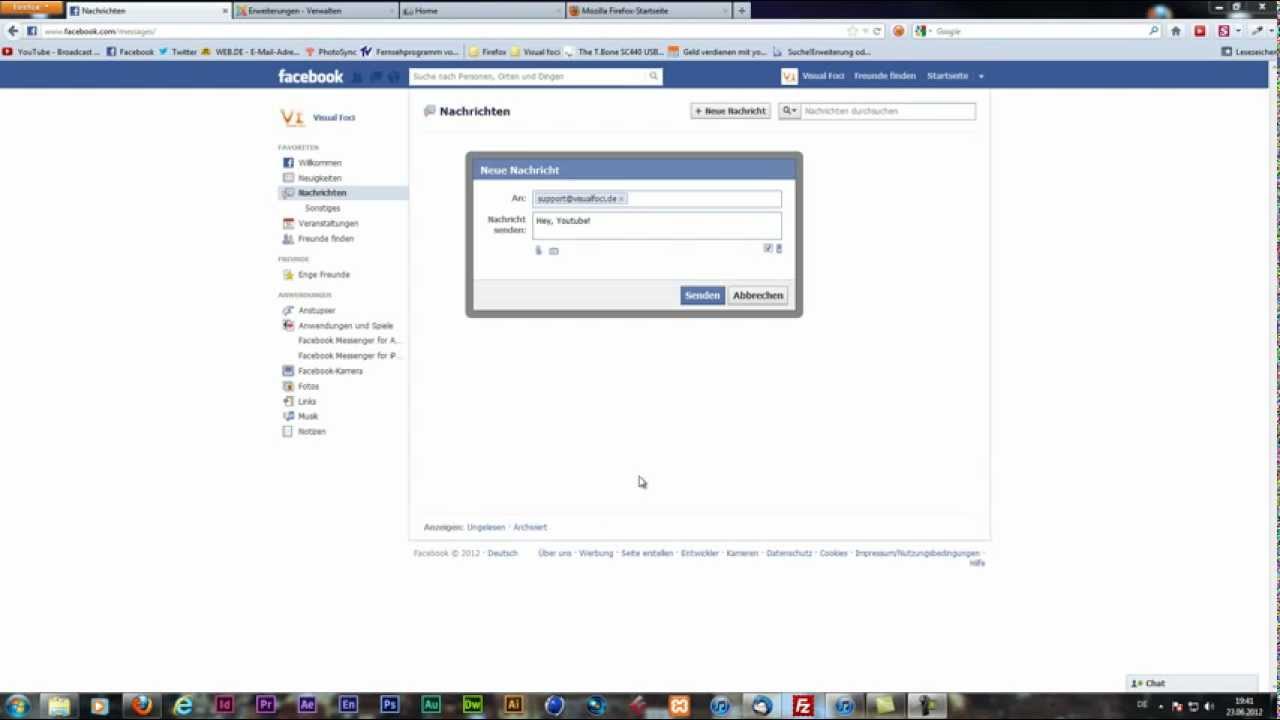Open Anstupser in the sidebar
1280x720 pixels.
point(316,311)
